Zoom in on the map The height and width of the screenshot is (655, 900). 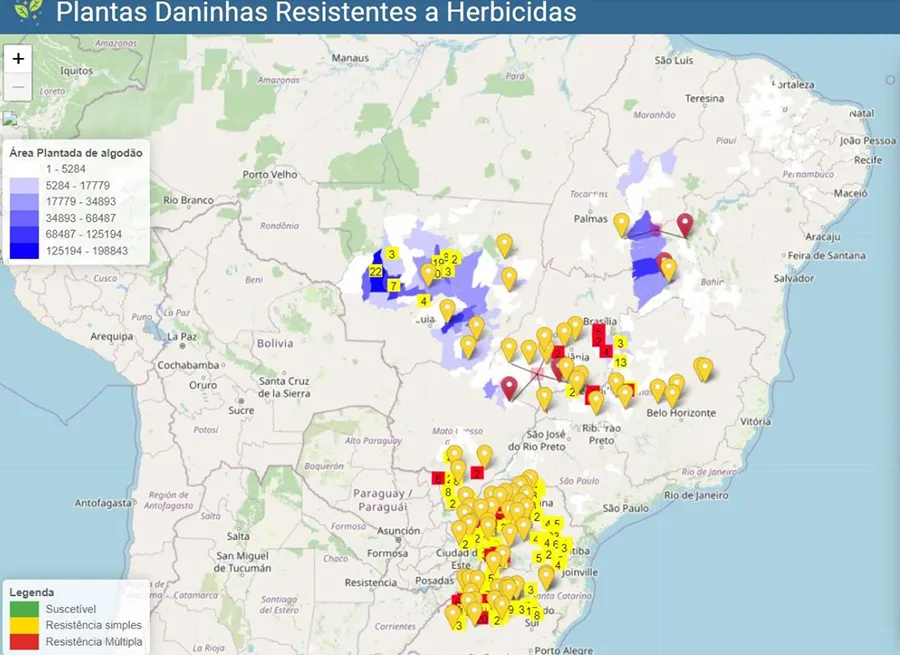pyautogui.click(x=18, y=59)
